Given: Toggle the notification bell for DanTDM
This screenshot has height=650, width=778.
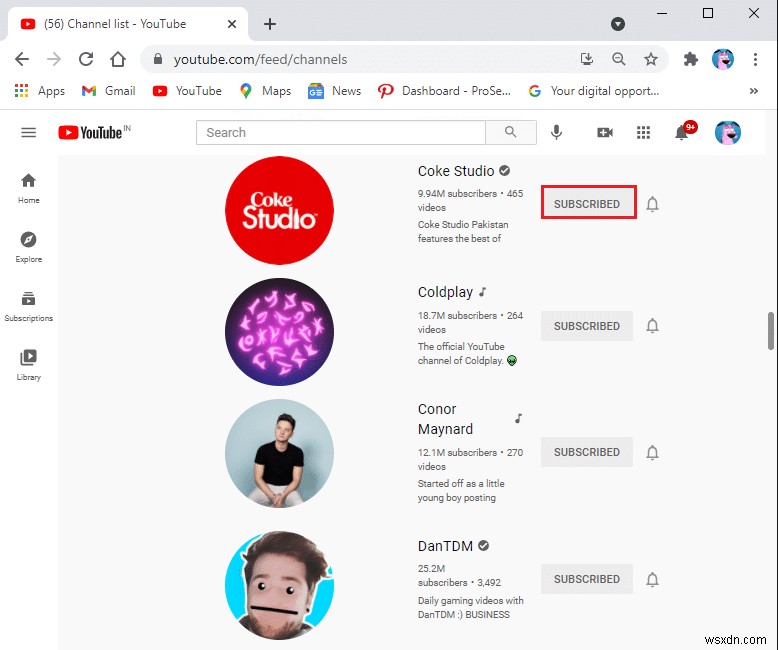Looking at the screenshot, I should click(x=652, y=580).
